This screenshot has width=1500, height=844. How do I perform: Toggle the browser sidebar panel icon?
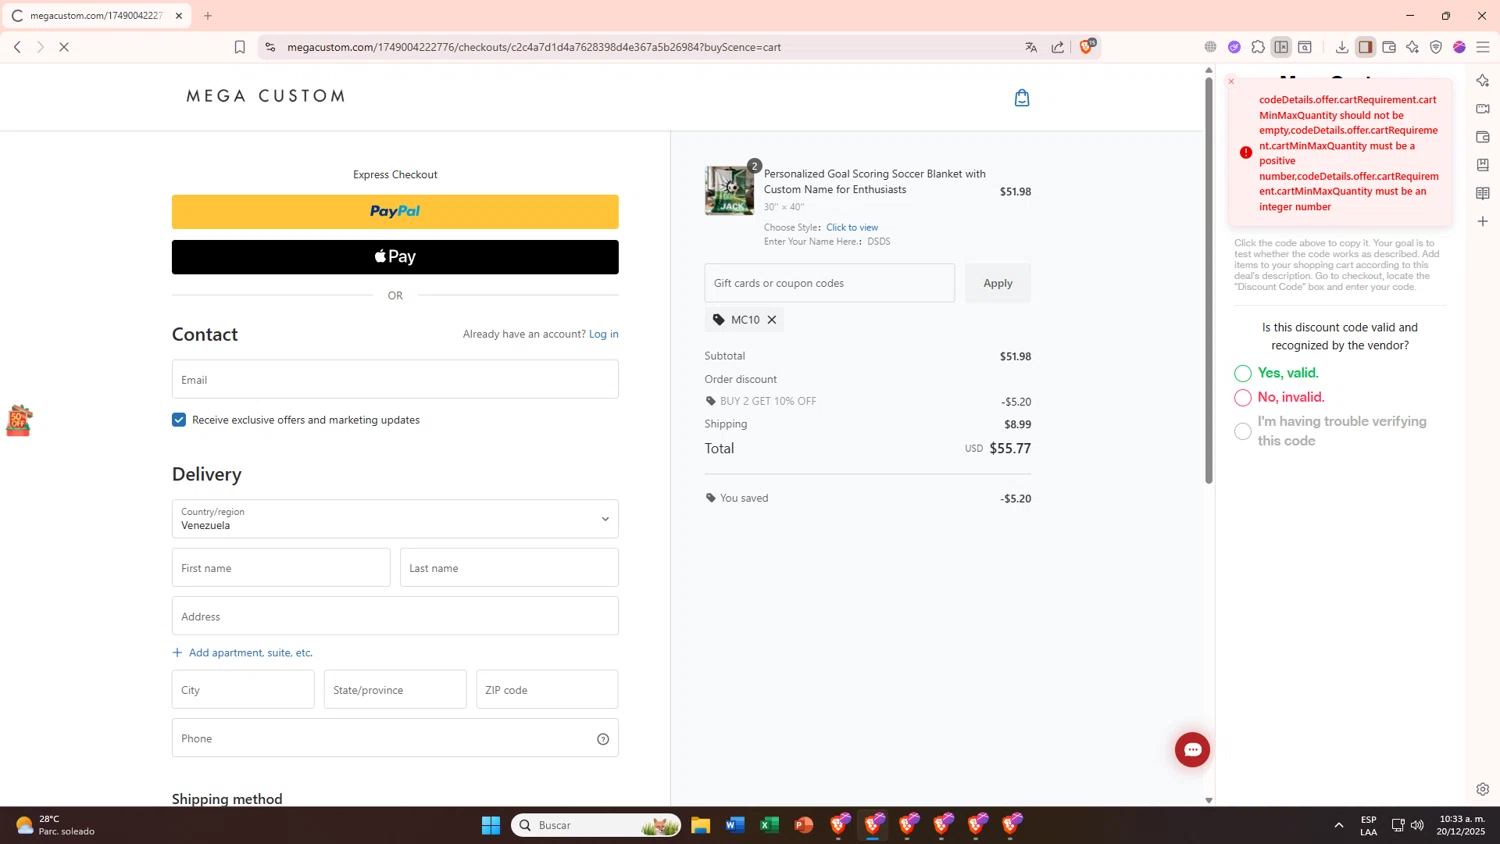pos(1365,47)
